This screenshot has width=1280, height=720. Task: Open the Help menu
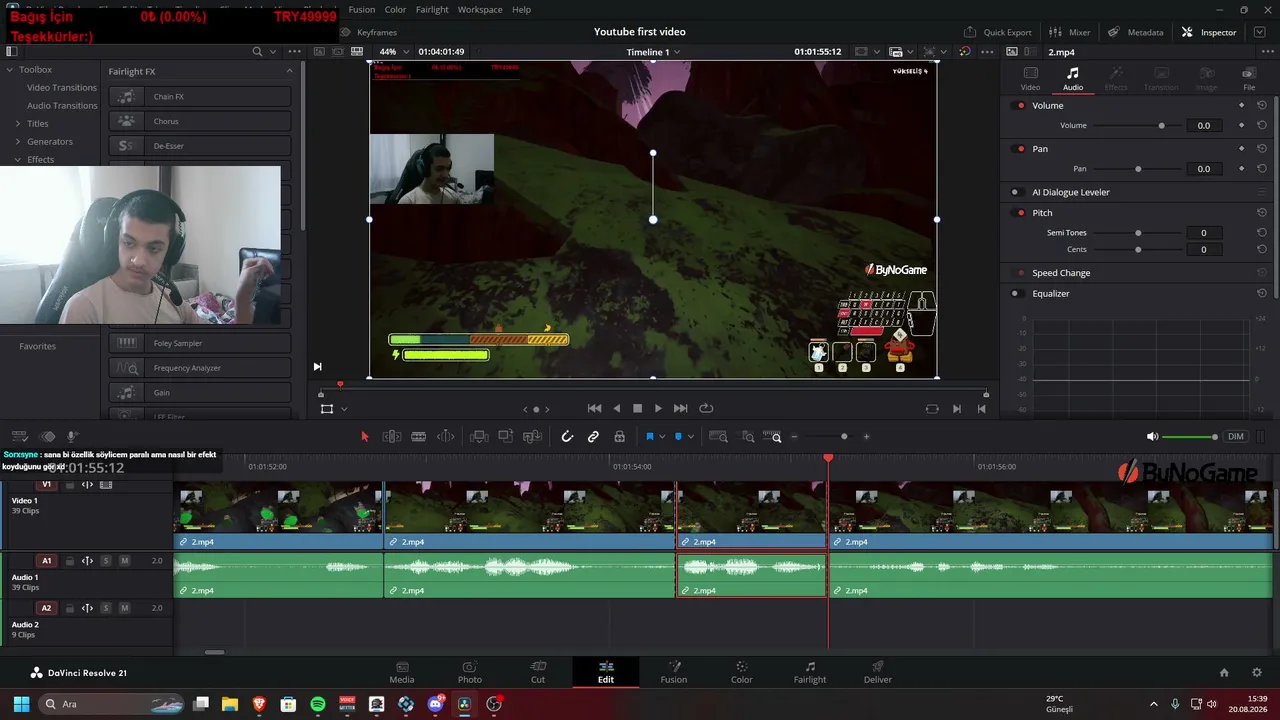tap(521, 9)
